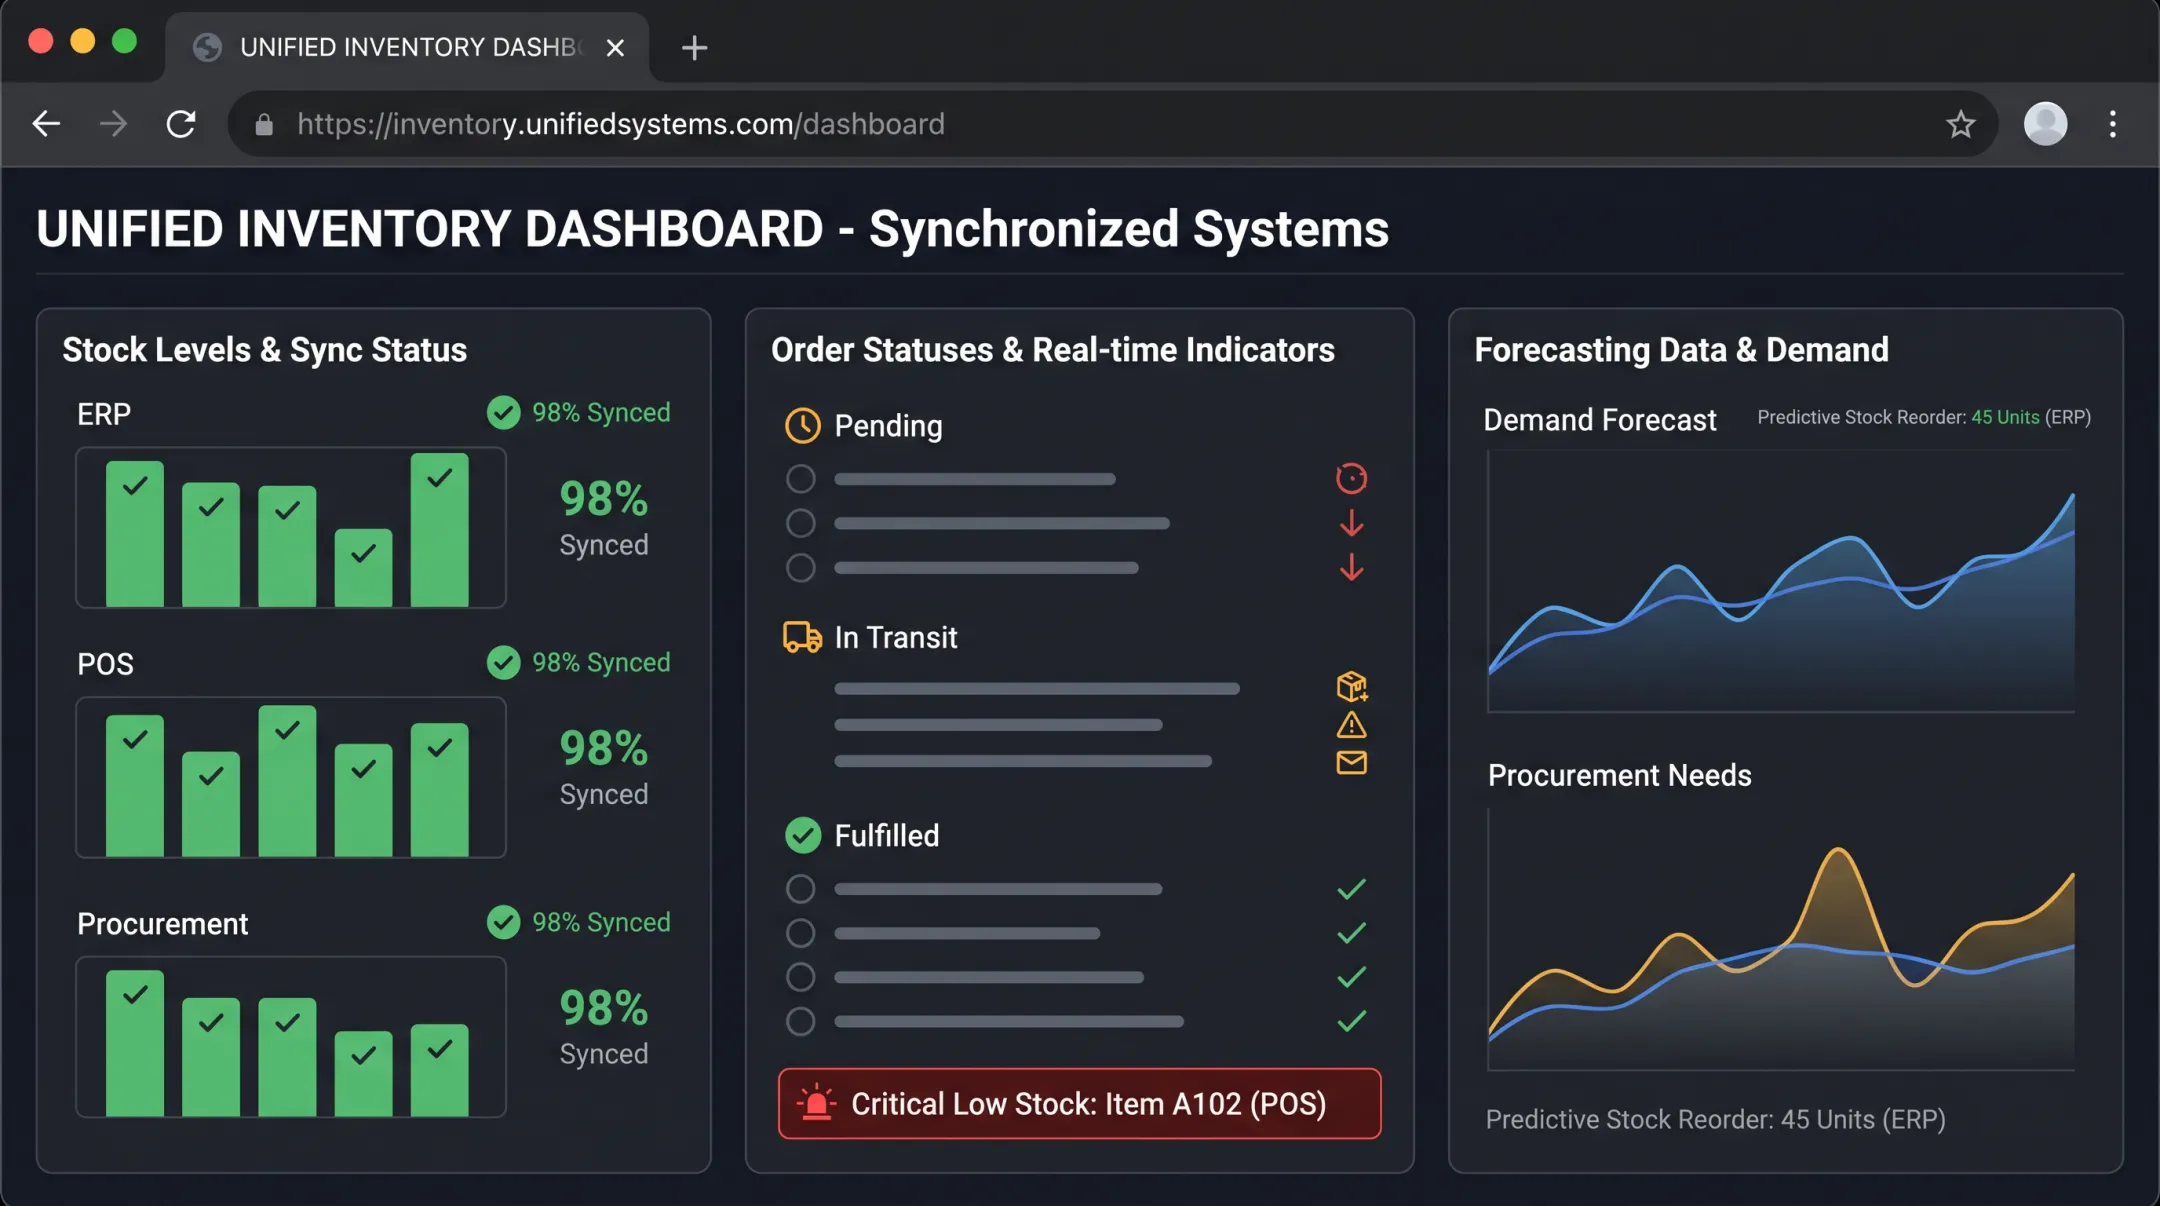The image size is (2160, 1206).
Task: Click the Procurement '98% Synced' status label
Action: tap(601, 922)
